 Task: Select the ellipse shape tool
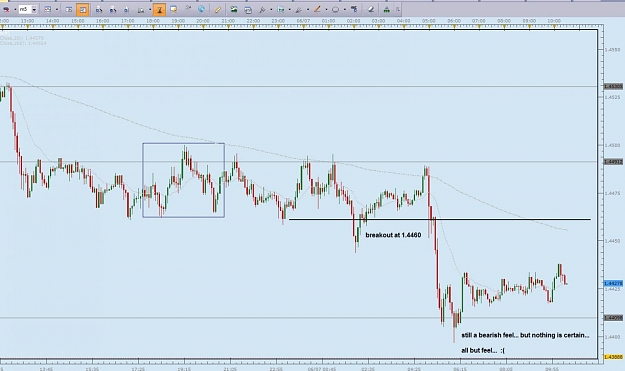[336, 10]
